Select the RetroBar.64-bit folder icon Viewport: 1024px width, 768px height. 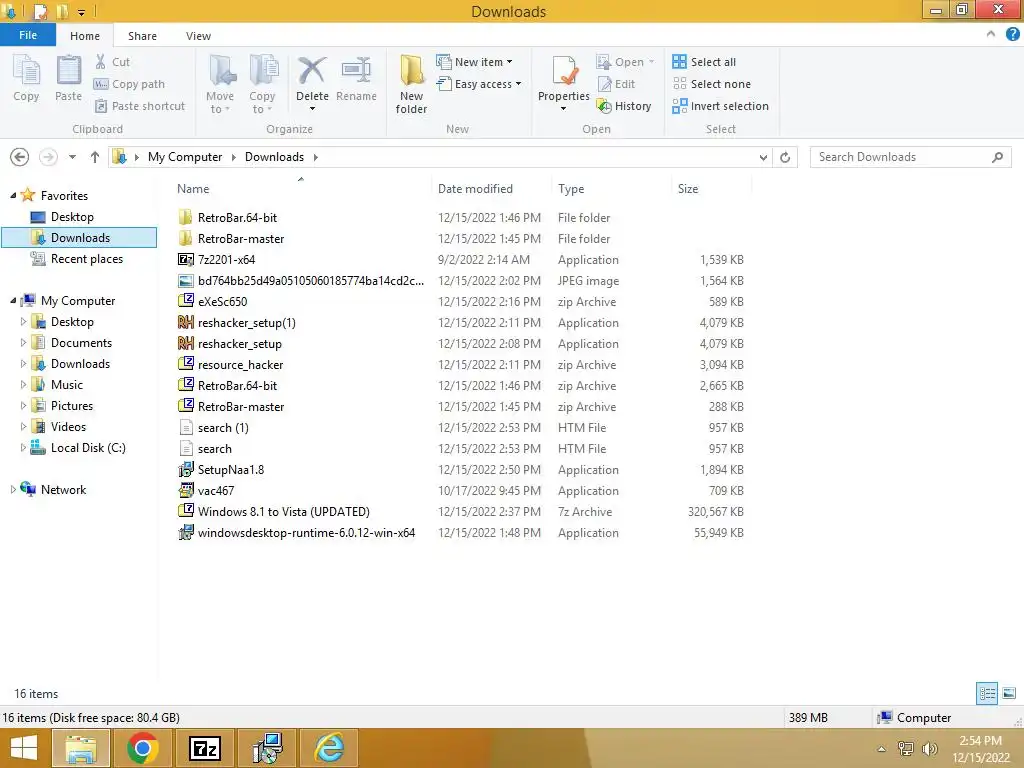pyautogui.click(x=185, y=217)
